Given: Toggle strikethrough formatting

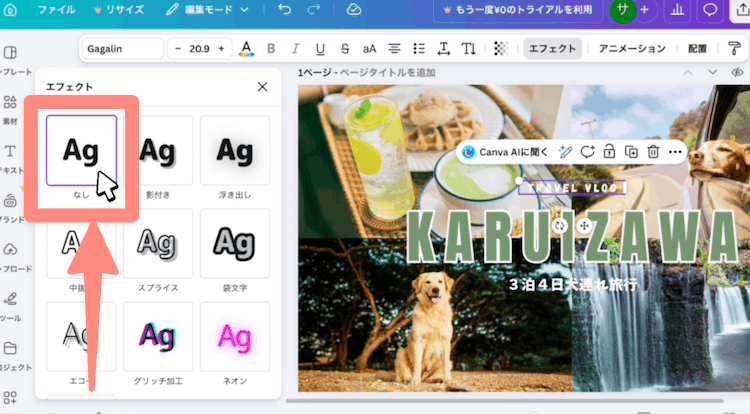Looking at the screenshot, I should pos(345,49).
